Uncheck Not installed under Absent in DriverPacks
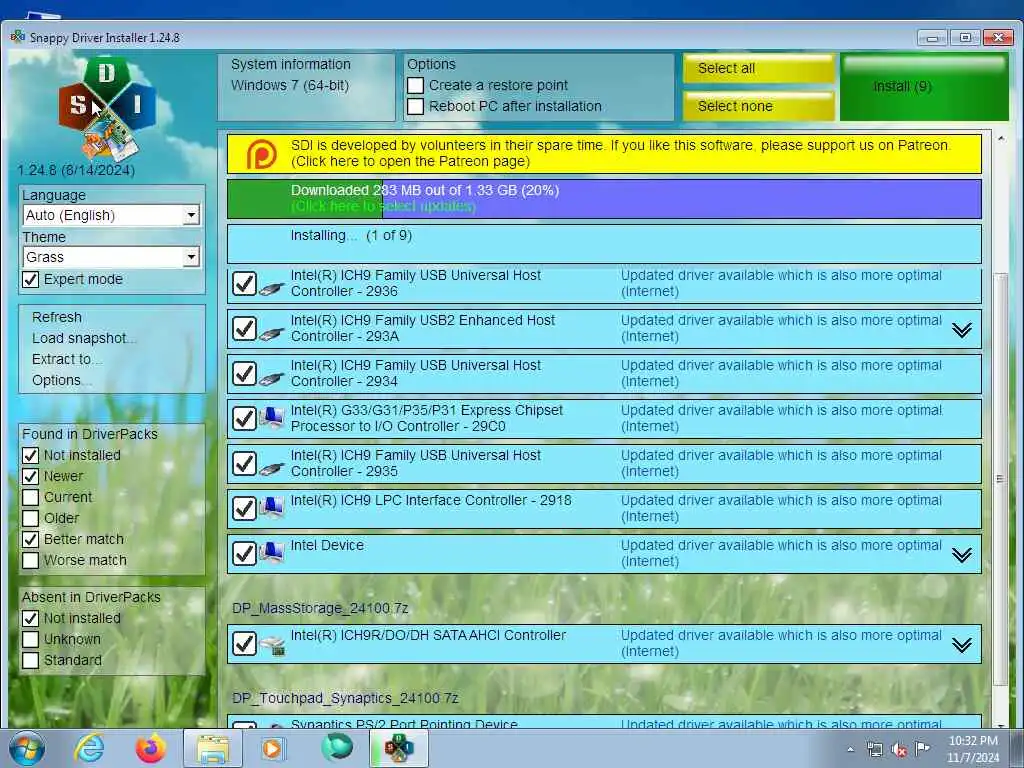The image size is (1024, 768). click(31, 618)
